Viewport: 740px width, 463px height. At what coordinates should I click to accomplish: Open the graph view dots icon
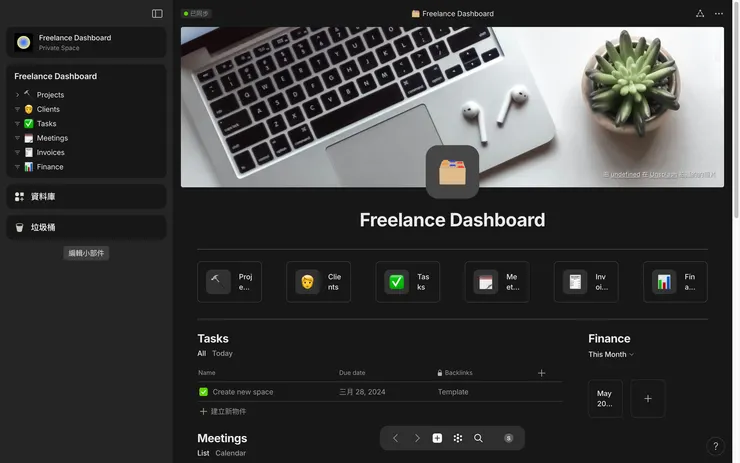pyautogui.click(x=458, y=438)
